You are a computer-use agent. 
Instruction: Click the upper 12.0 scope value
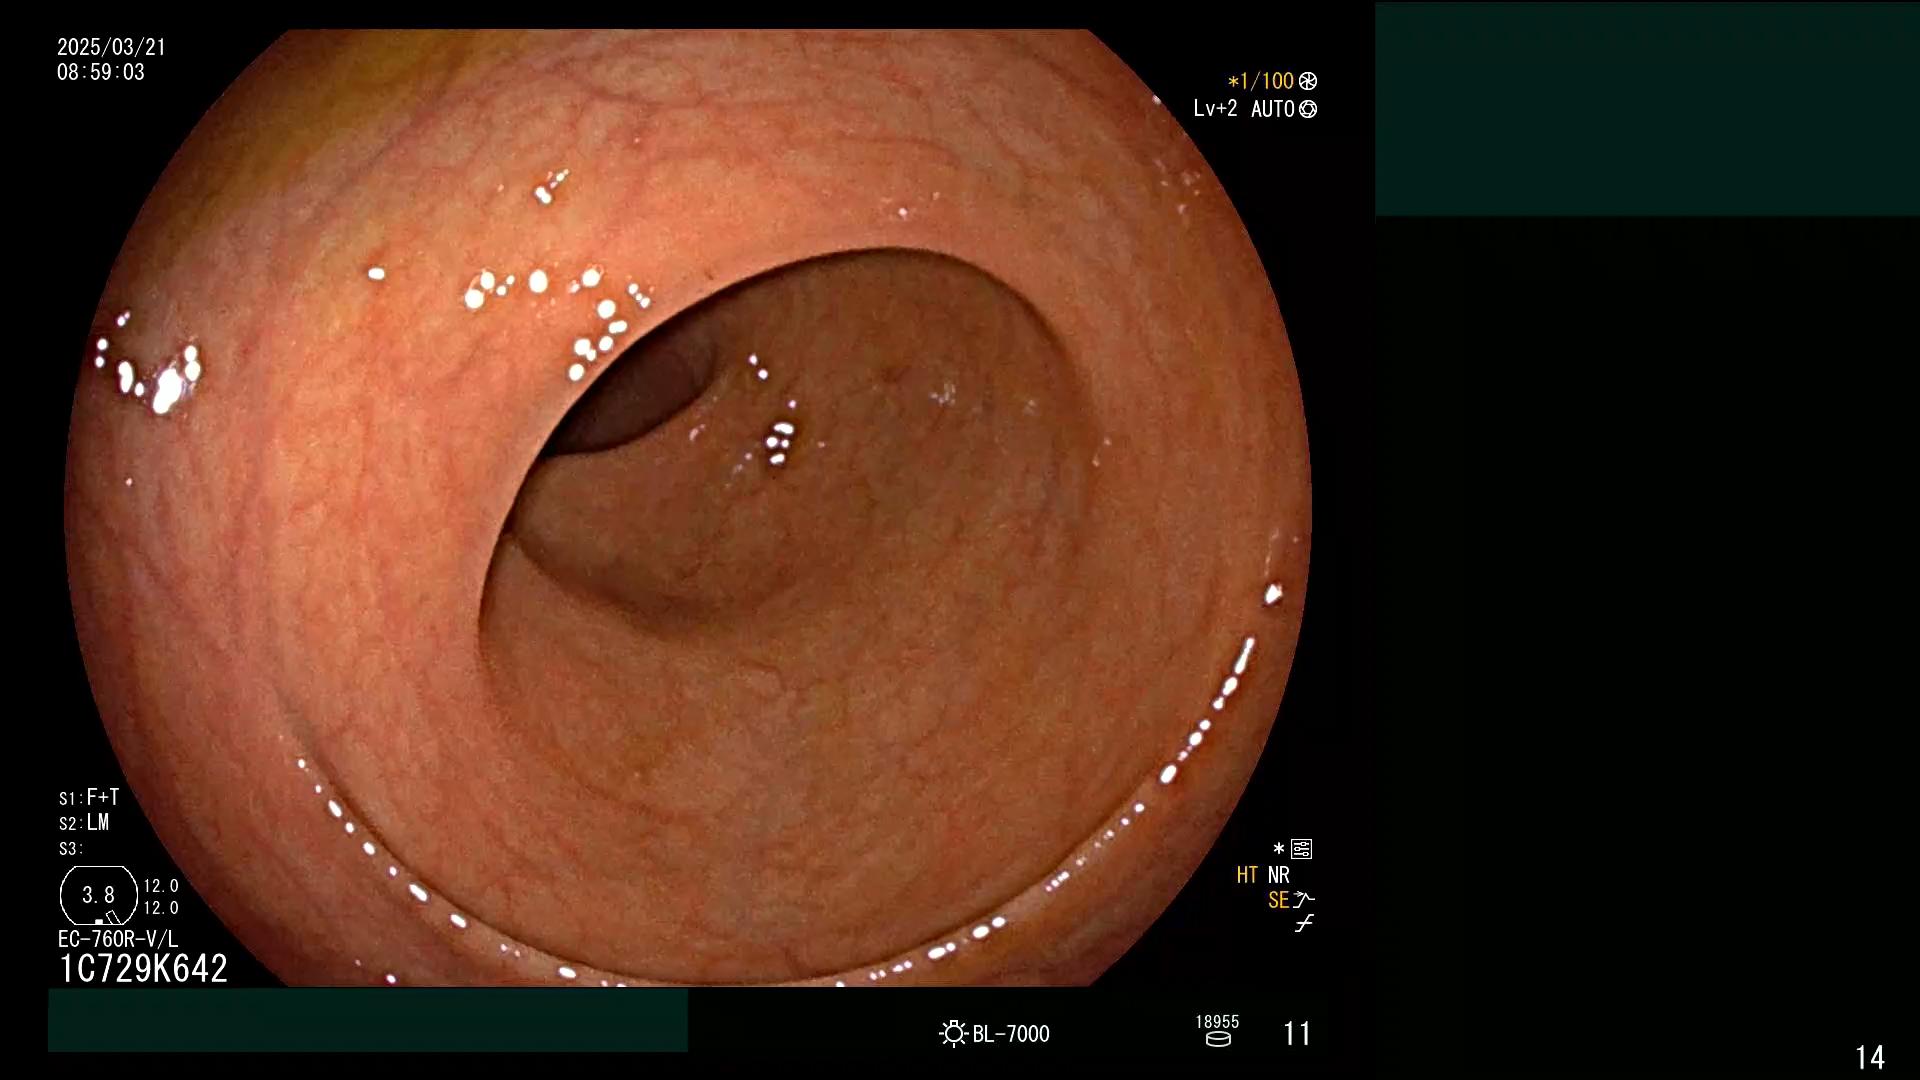(x=161, y=886)
